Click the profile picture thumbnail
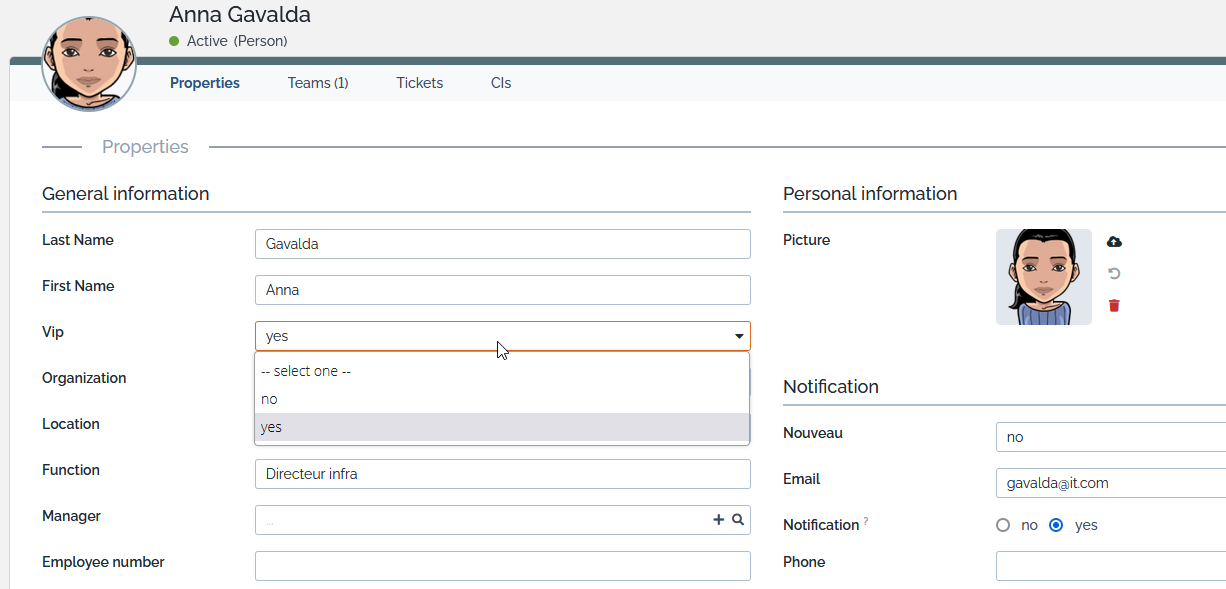This screenshot has height=589, width=1226. tap(1044, 277)
